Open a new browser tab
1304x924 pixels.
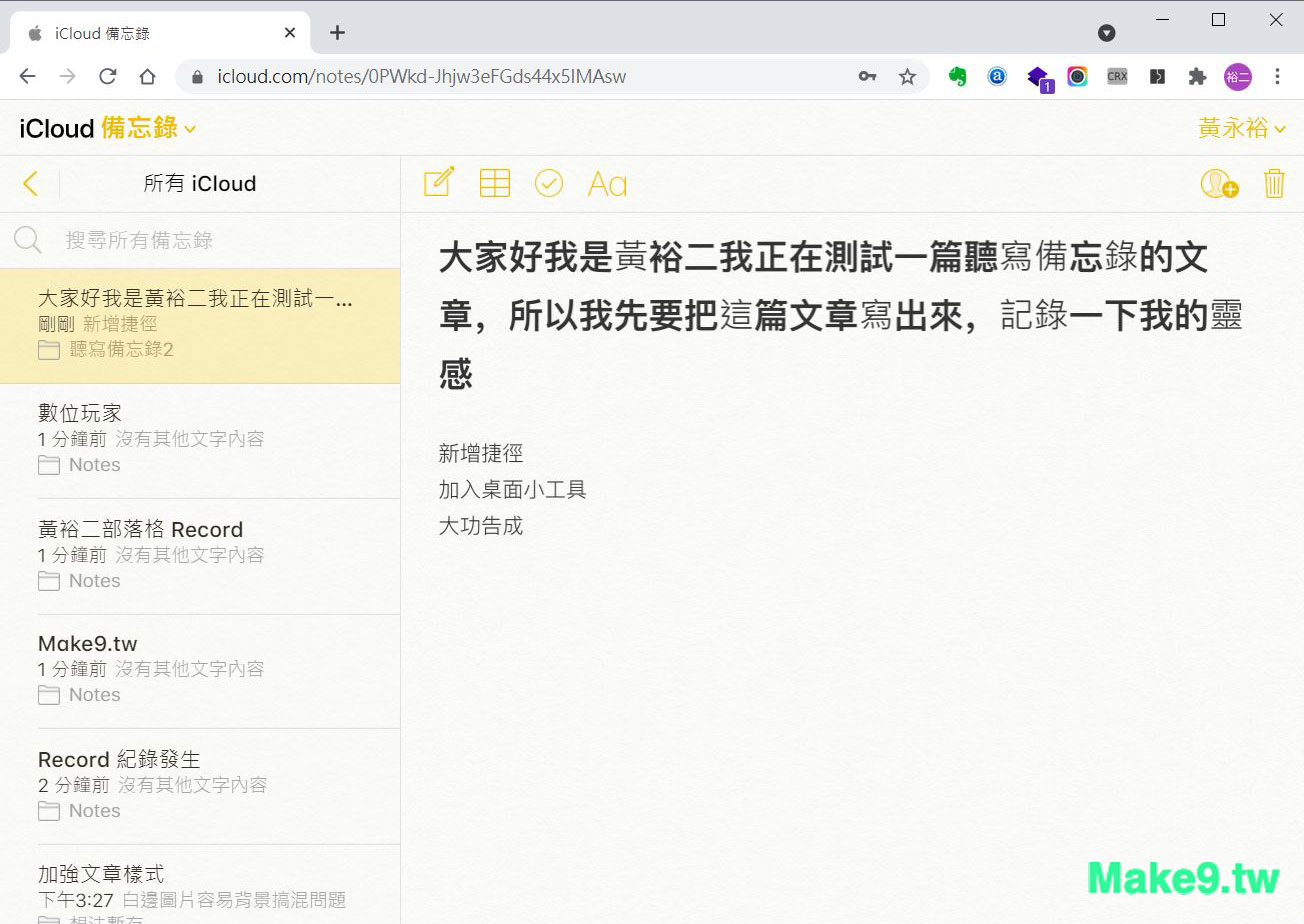tap(337, 33)
